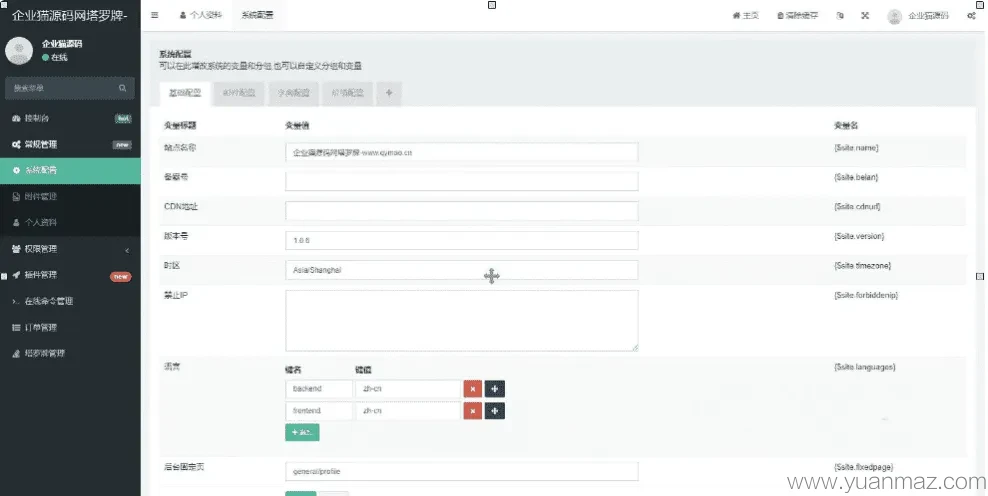Click the CDN地址 input field
988x496 pixels.
click(x=462, y=211)
